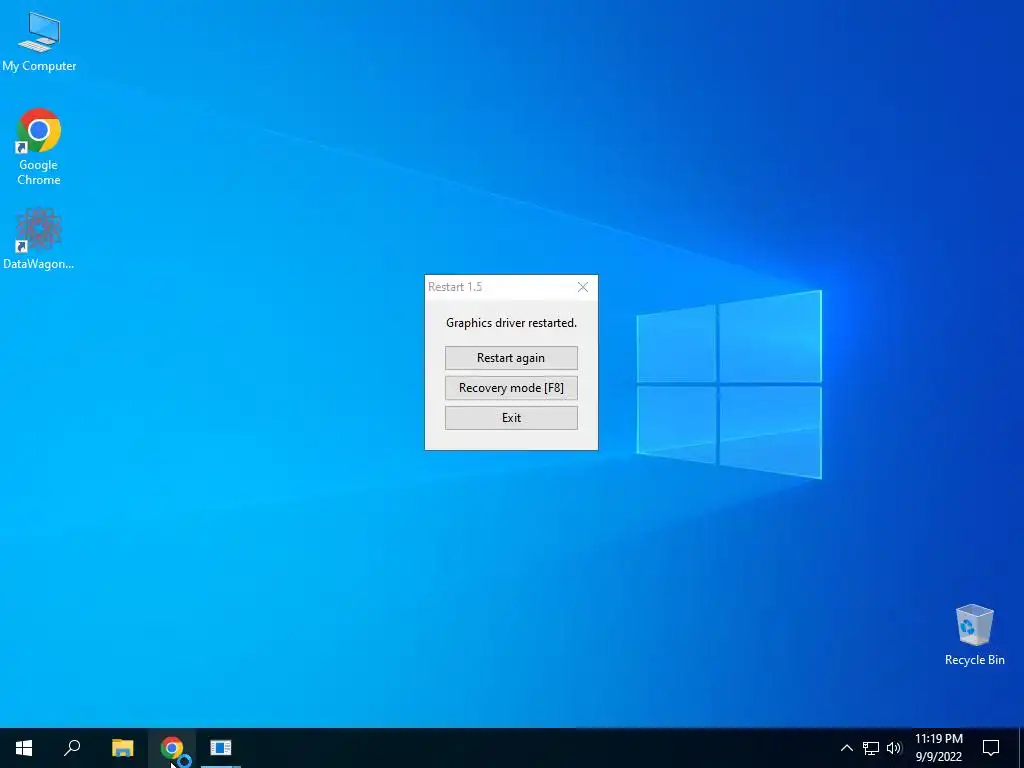Switch to the Restart app taskbar icon
The height and width of the screenshot is (768, 1024).
pos(221,748)
